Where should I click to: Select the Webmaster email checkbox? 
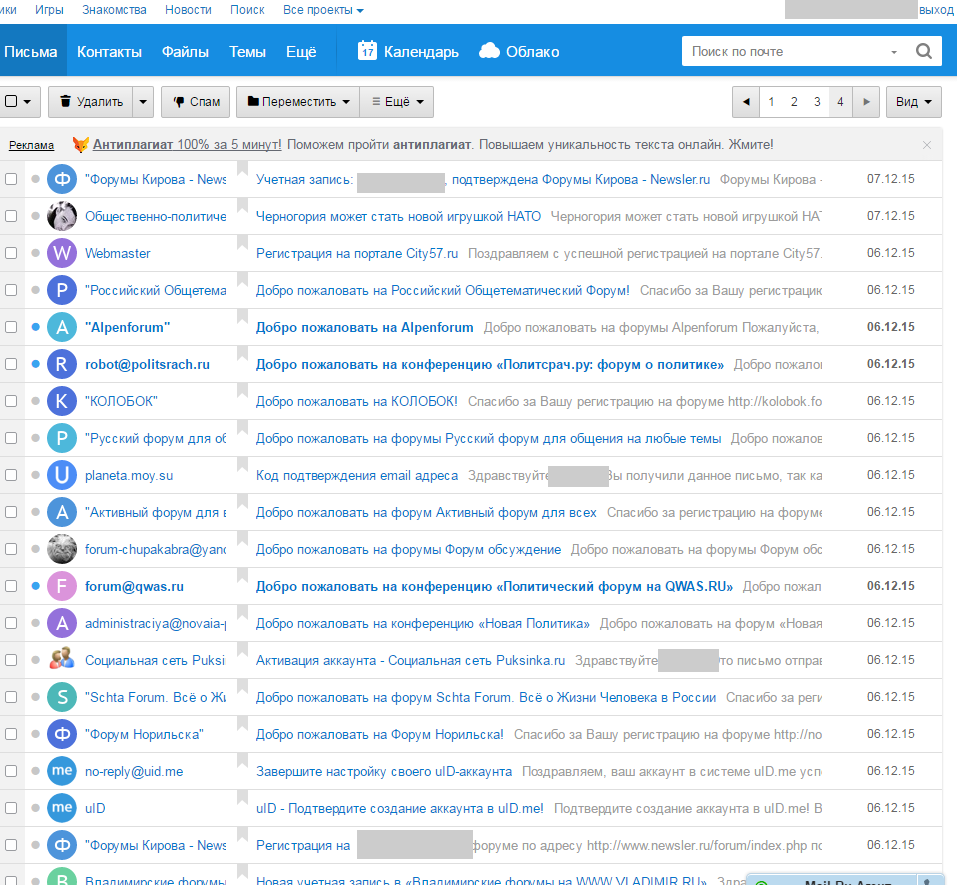(11, 253)
